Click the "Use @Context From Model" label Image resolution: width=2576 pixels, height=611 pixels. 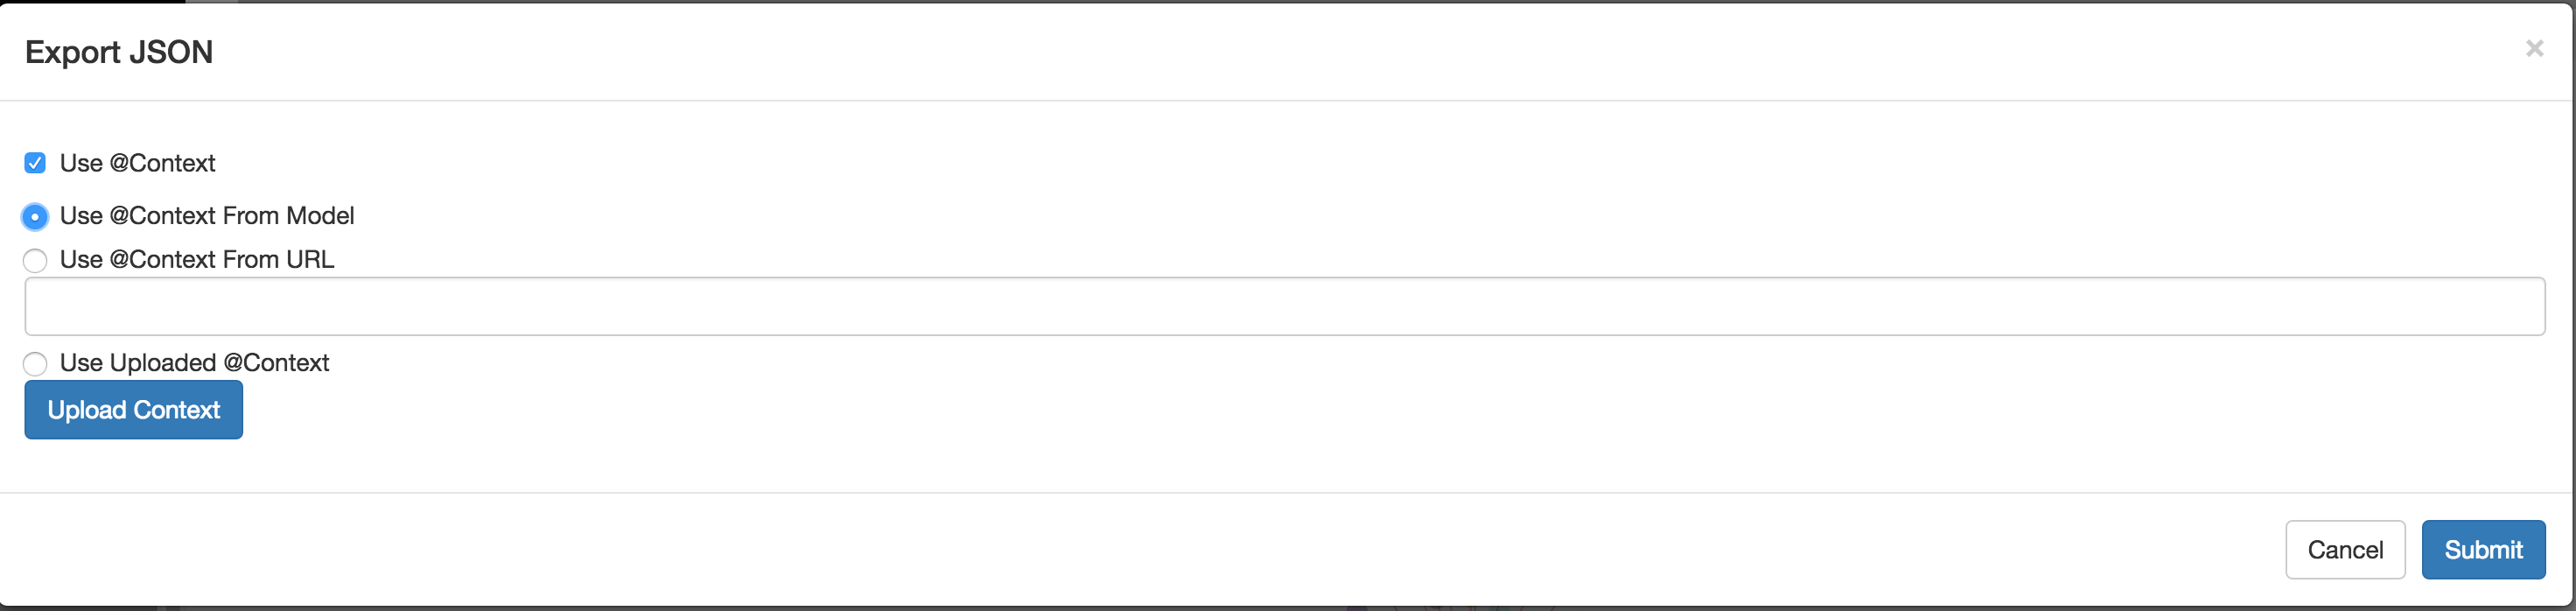(x=207, y=216)
